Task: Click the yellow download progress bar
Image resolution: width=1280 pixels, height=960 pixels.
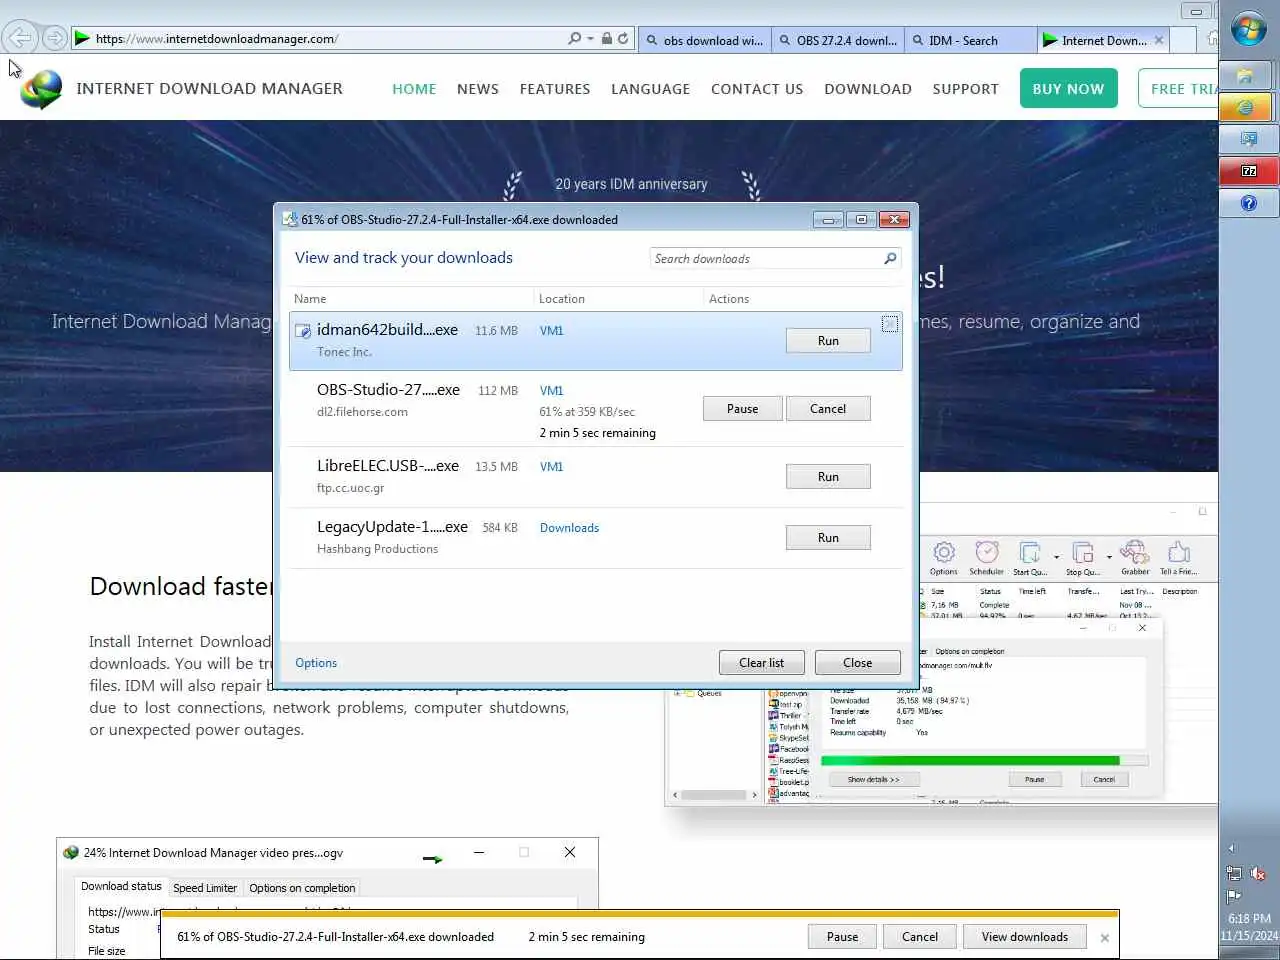Action: (640, 914)
